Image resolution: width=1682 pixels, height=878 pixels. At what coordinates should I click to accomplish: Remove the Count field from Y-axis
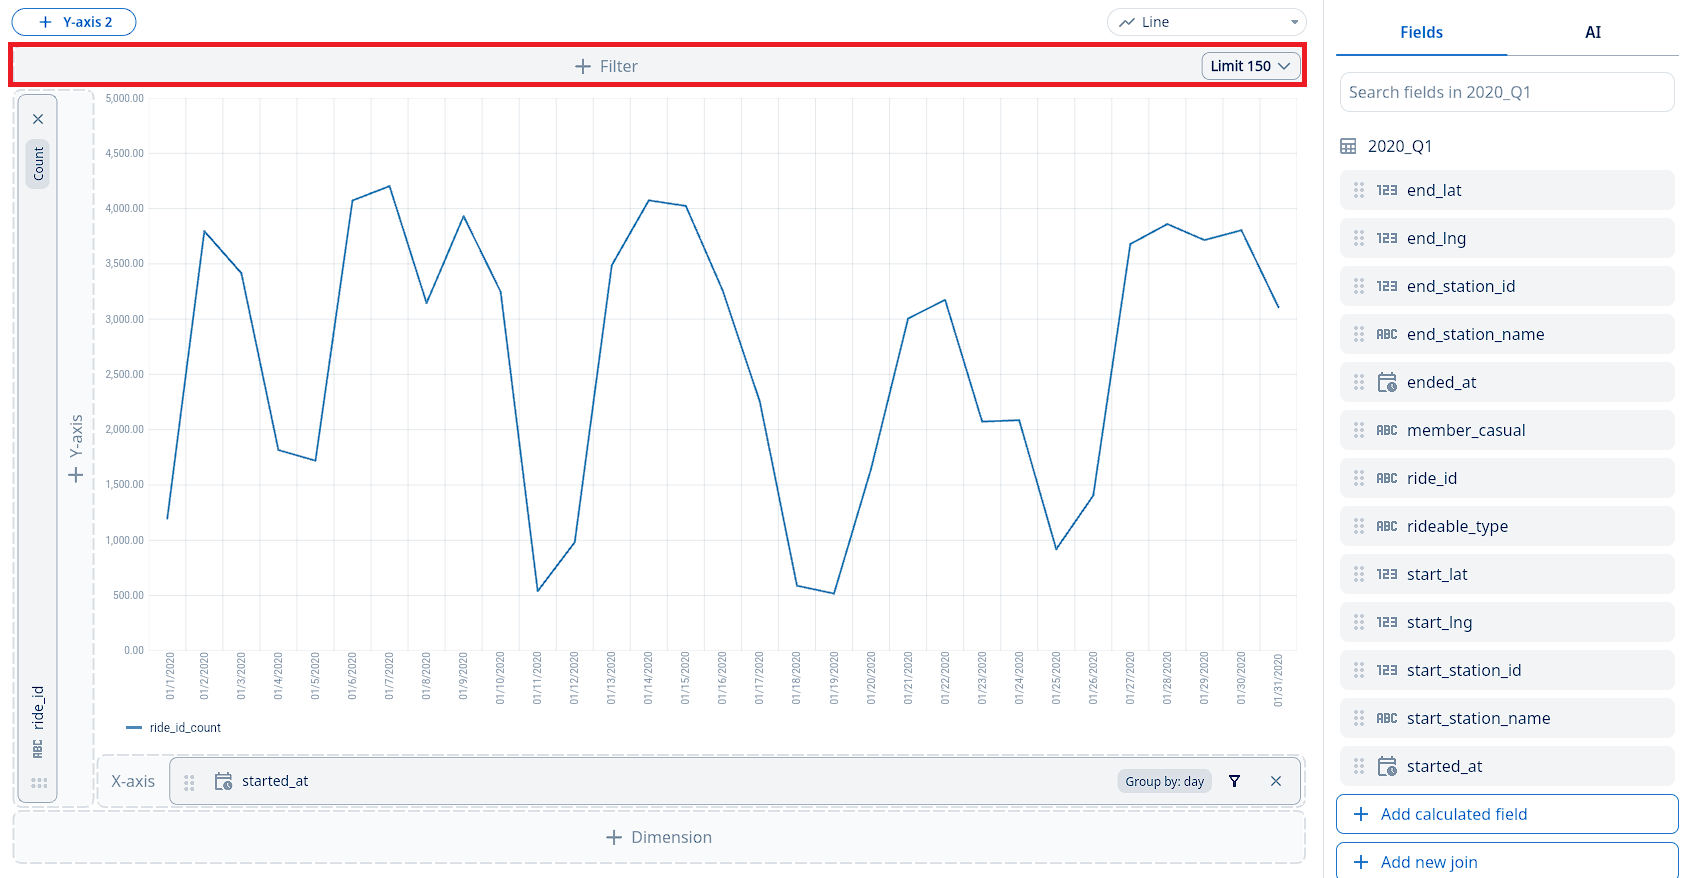pyautogui.click(x=38, y=119)
